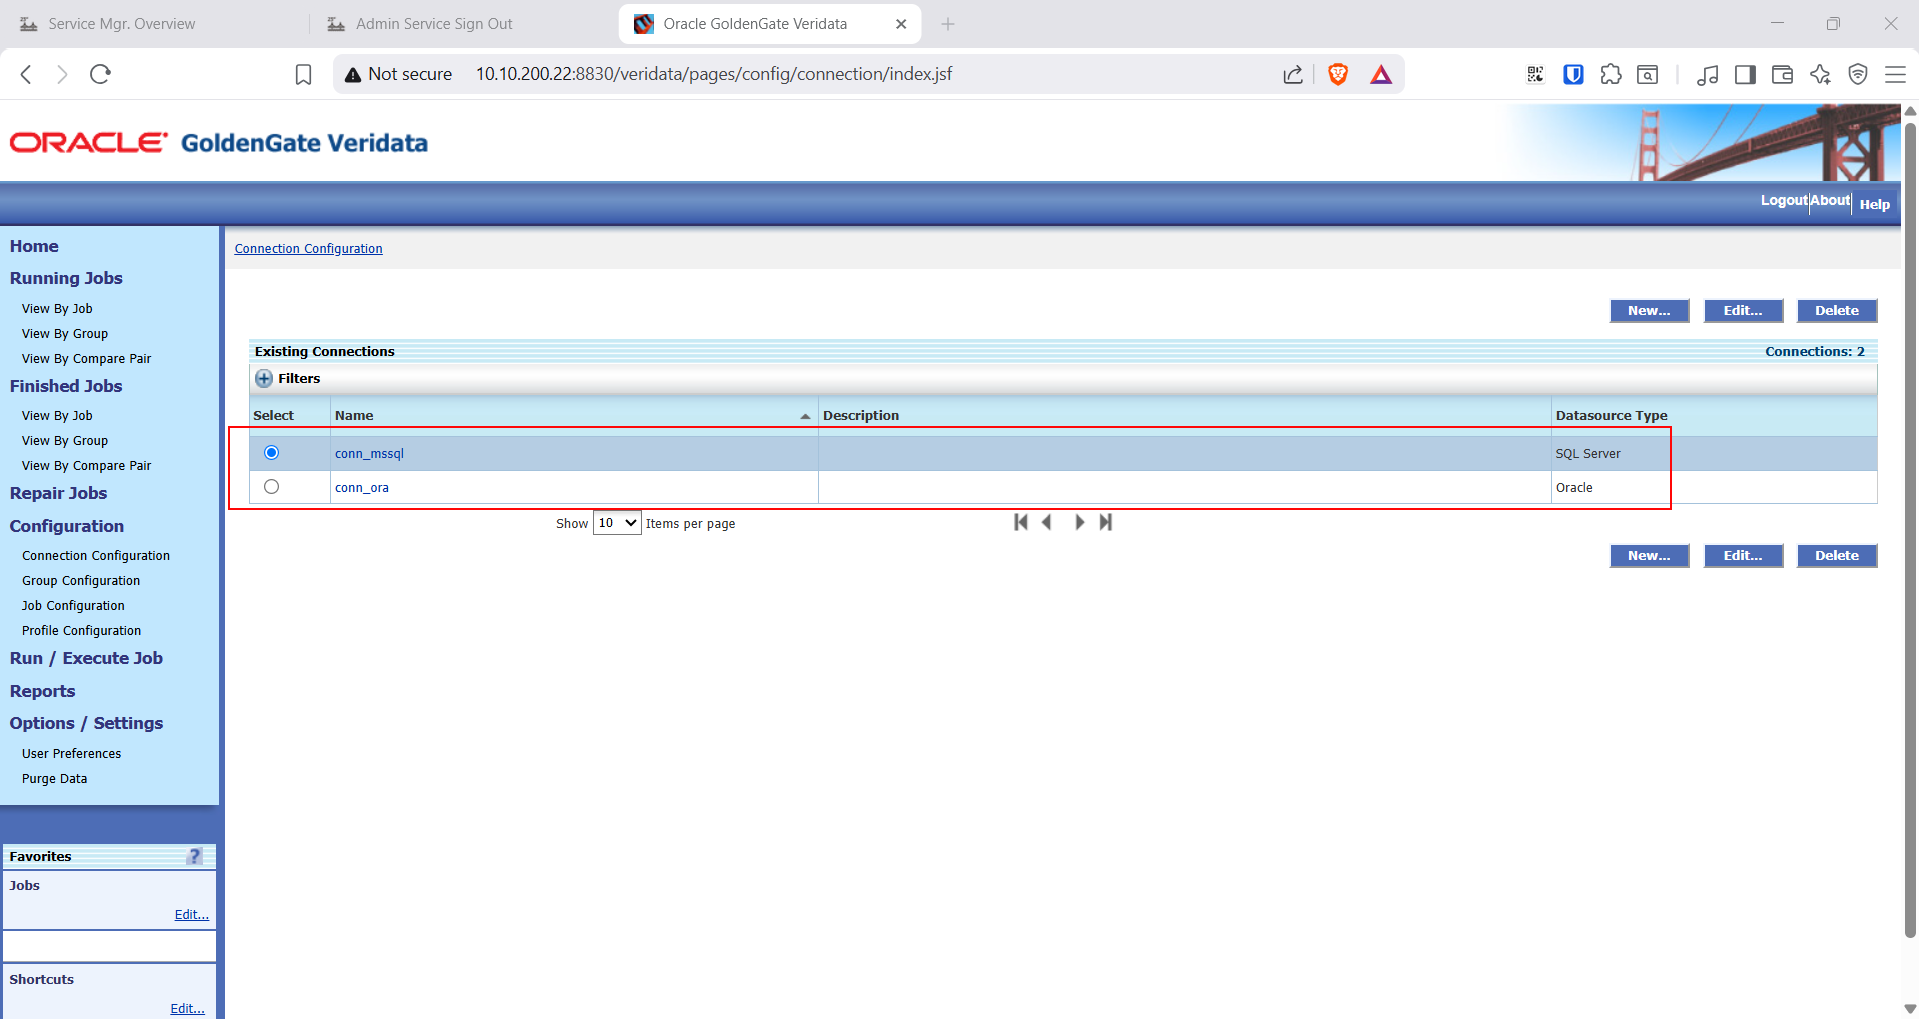
Task: Click the Edit... link under Favorites Jobs
Action: pyautogui.click(x=192, y=915)
